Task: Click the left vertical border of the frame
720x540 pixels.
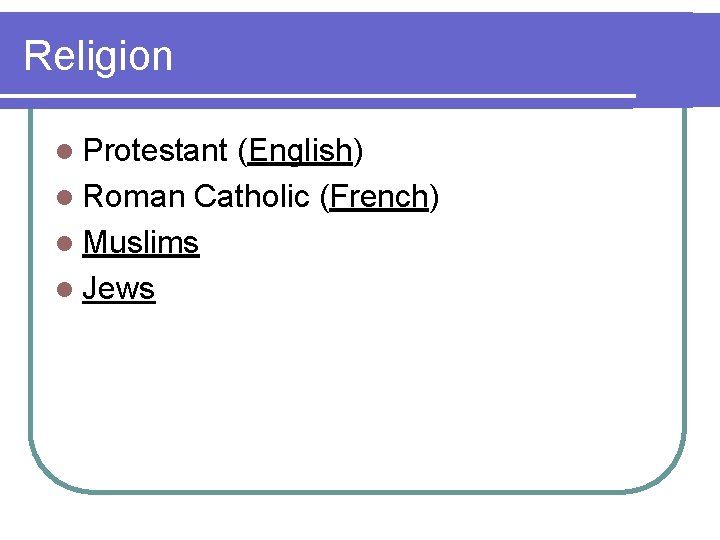Action: (30, 300)
